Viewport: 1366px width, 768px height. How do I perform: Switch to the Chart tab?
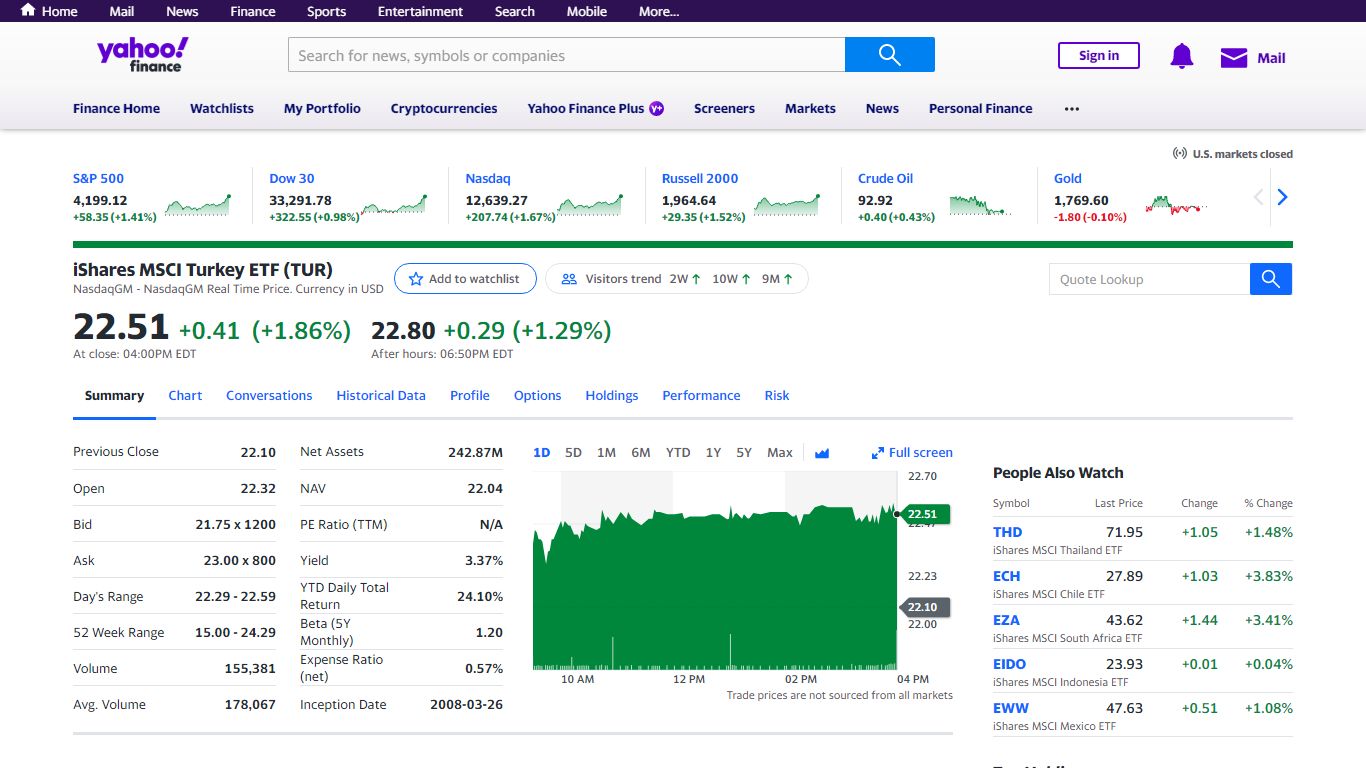(185, 396)
